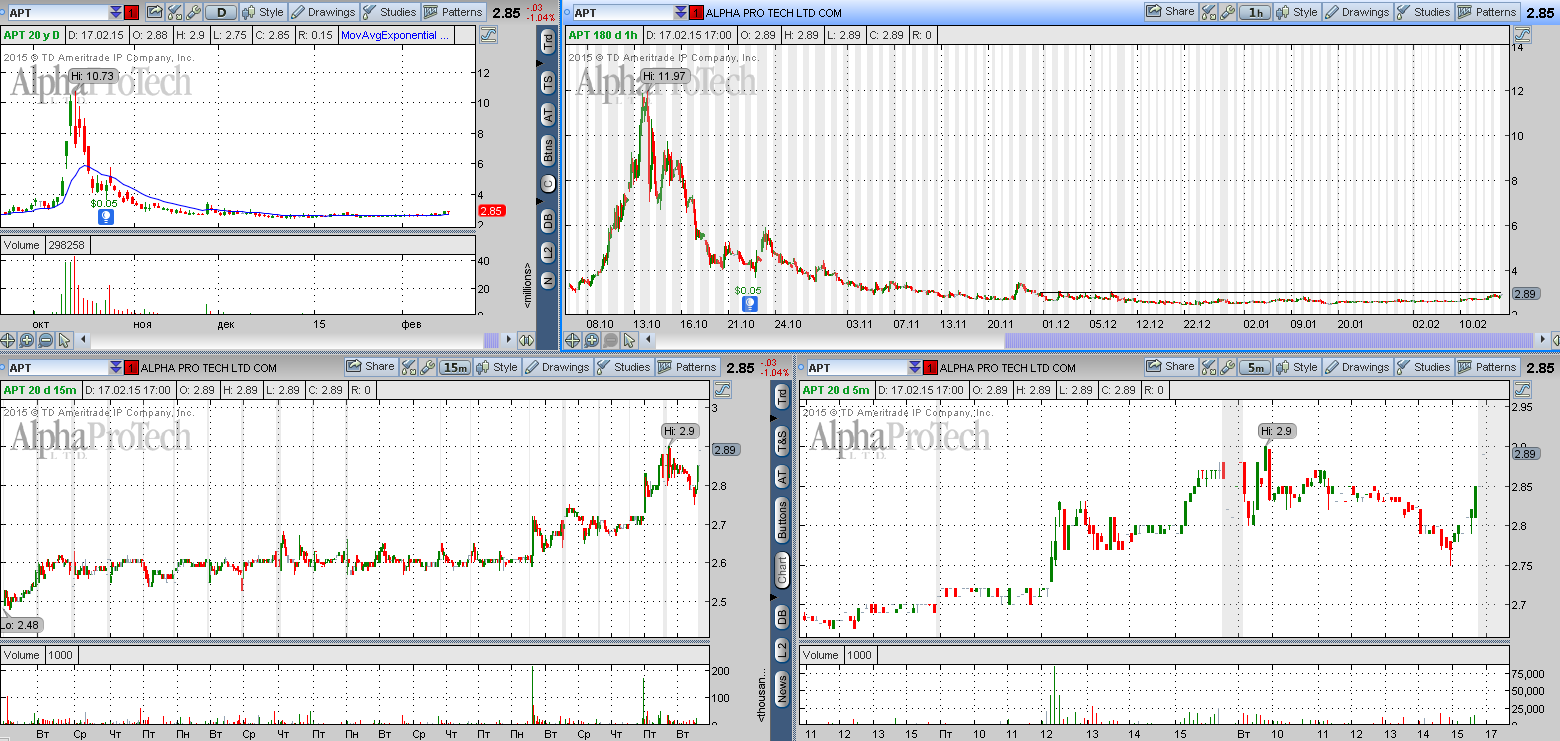1560x741 pixels.
Task: Open the Btns sidebar tab in the top divider
Action: pyautogui.click(x=548, y=151)
